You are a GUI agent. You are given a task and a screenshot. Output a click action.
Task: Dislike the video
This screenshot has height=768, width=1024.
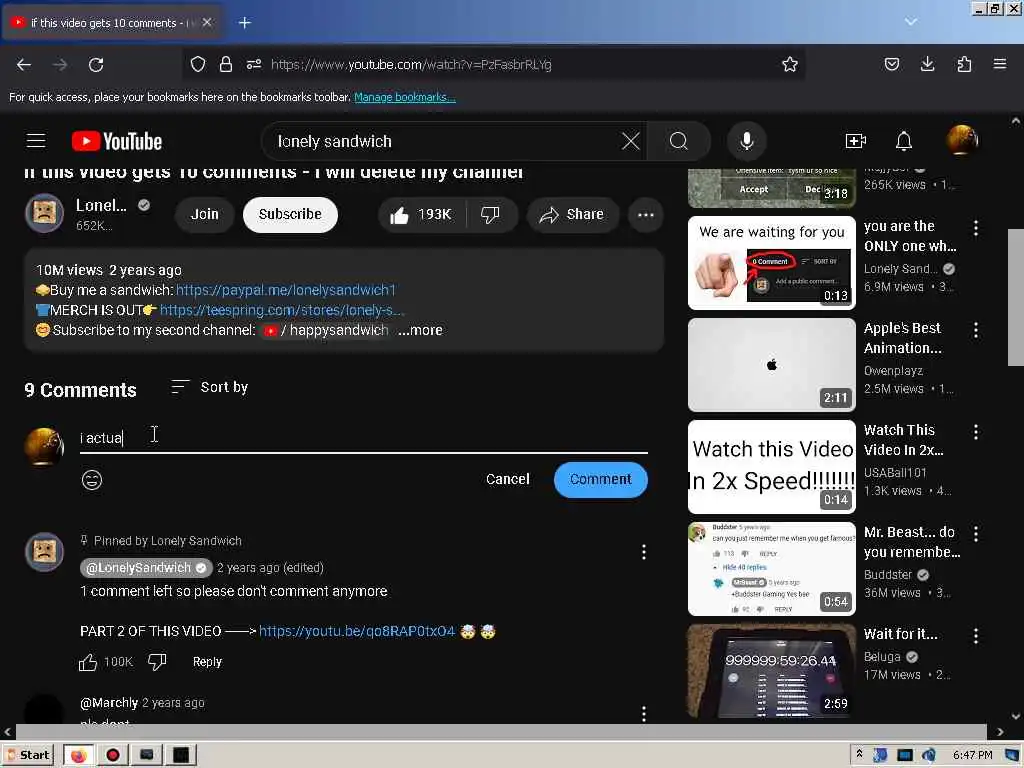pos(490,214)
